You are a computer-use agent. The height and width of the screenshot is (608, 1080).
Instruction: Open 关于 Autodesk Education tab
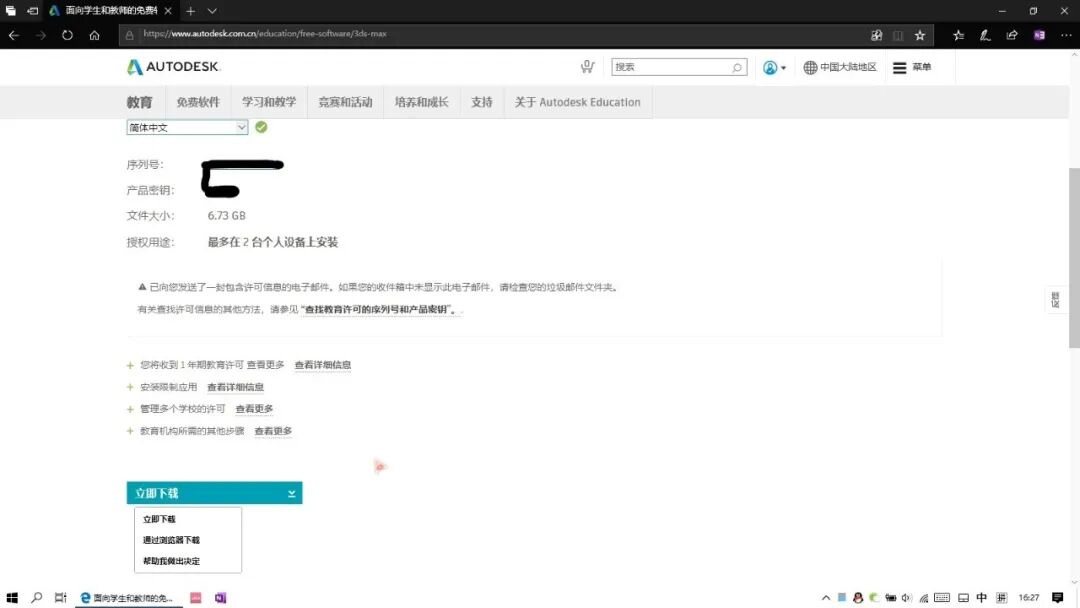(x=577, y=102)
